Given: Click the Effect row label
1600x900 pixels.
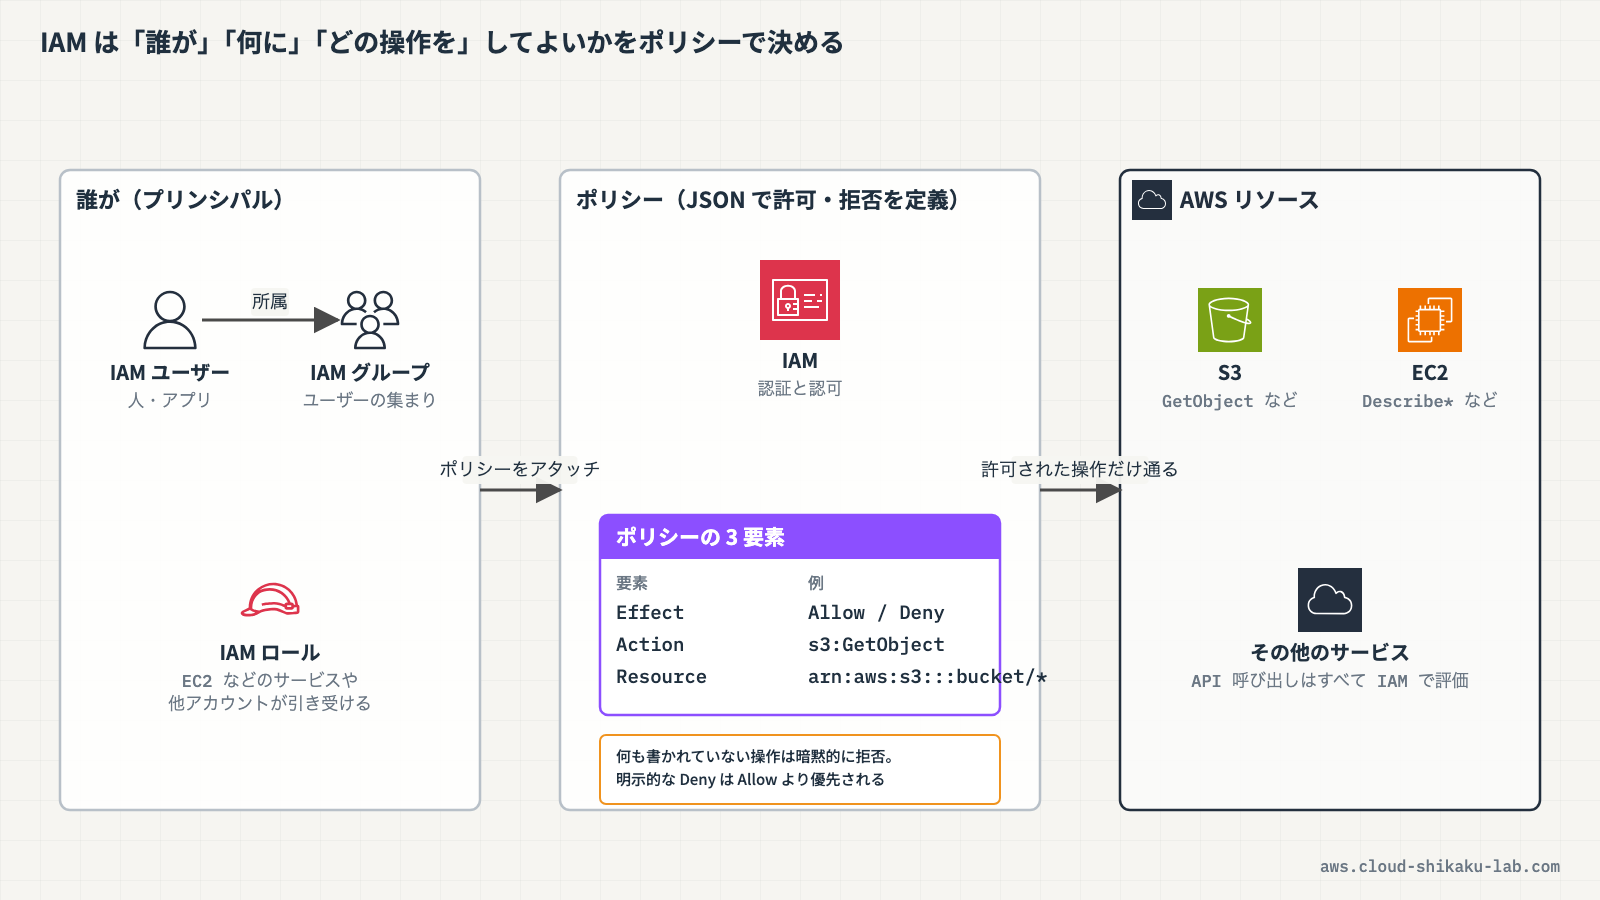Looking at the screenshot, I should point(650,613).
